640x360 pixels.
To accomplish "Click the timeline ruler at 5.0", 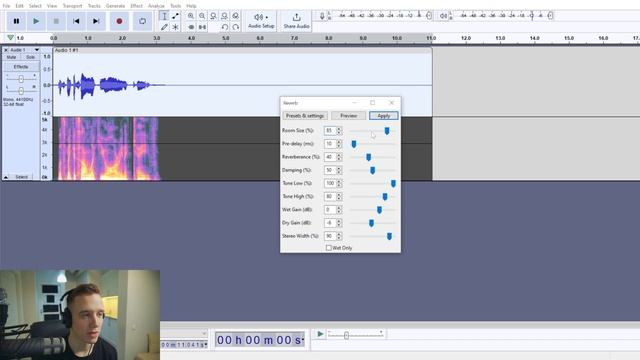I will (x=226, y=38).
